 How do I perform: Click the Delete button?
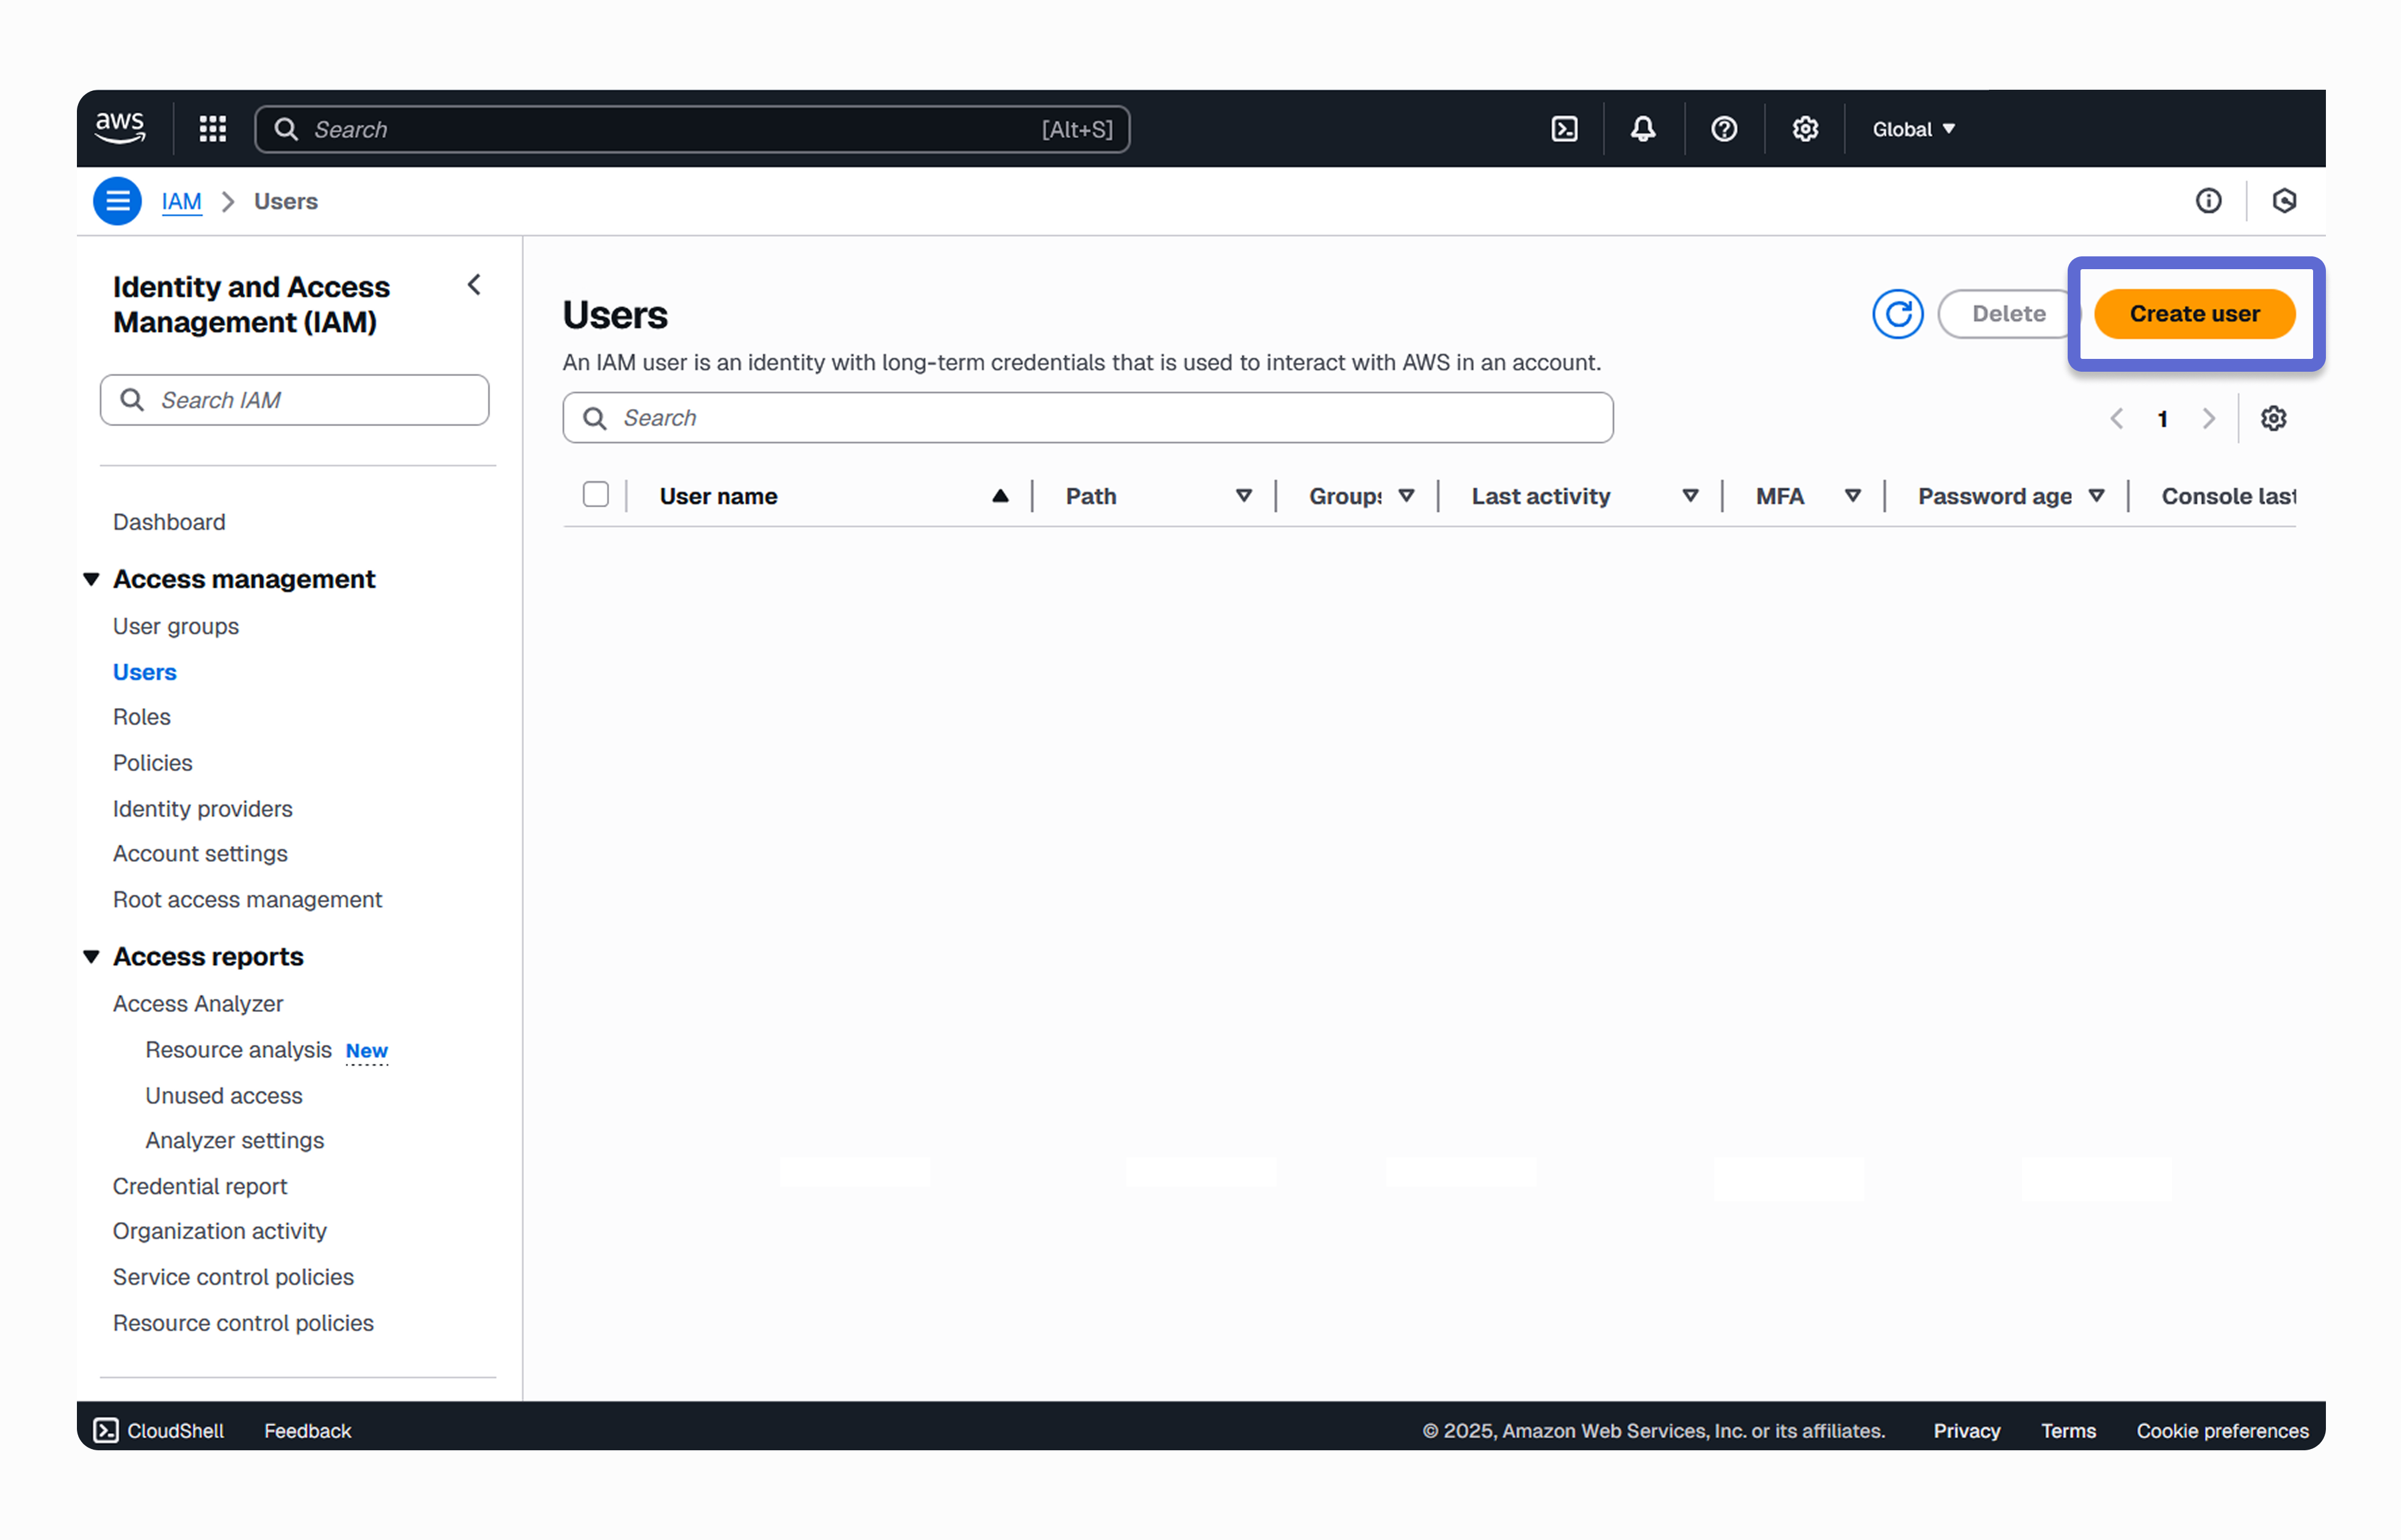click(x=2008, y=314)
